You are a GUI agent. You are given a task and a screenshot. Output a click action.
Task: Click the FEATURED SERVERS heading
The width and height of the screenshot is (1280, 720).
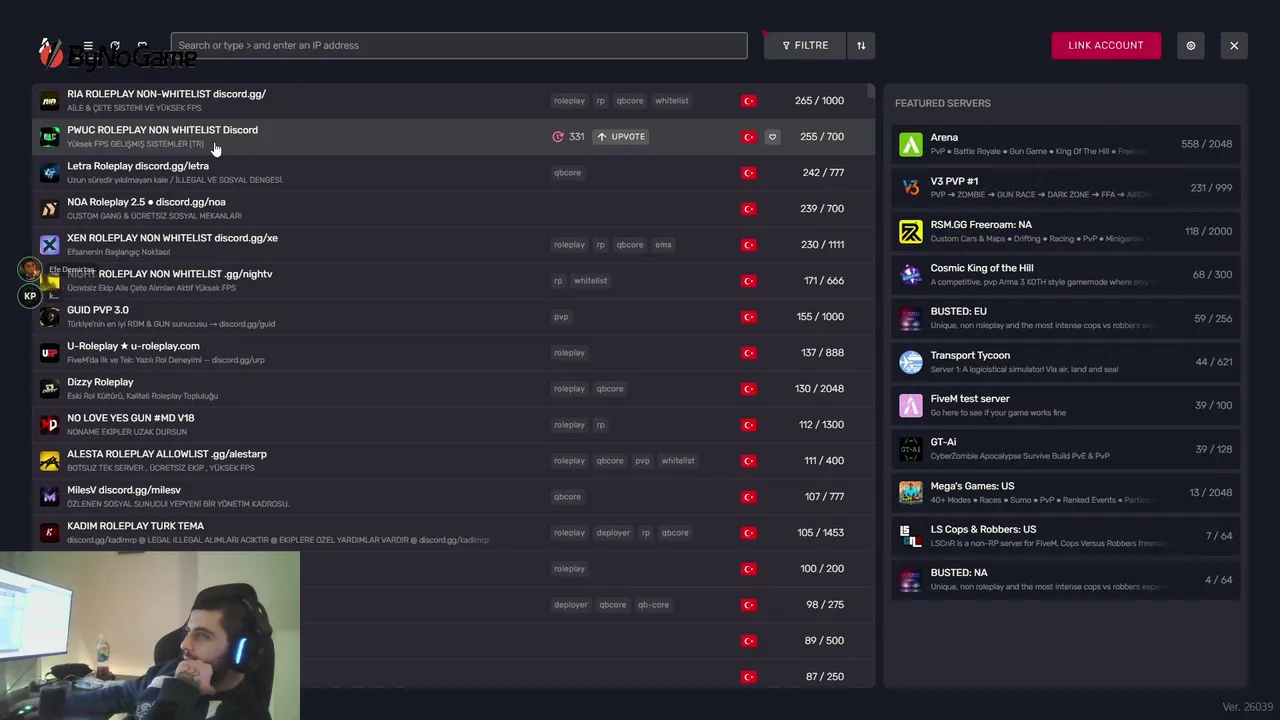point(943,103)
